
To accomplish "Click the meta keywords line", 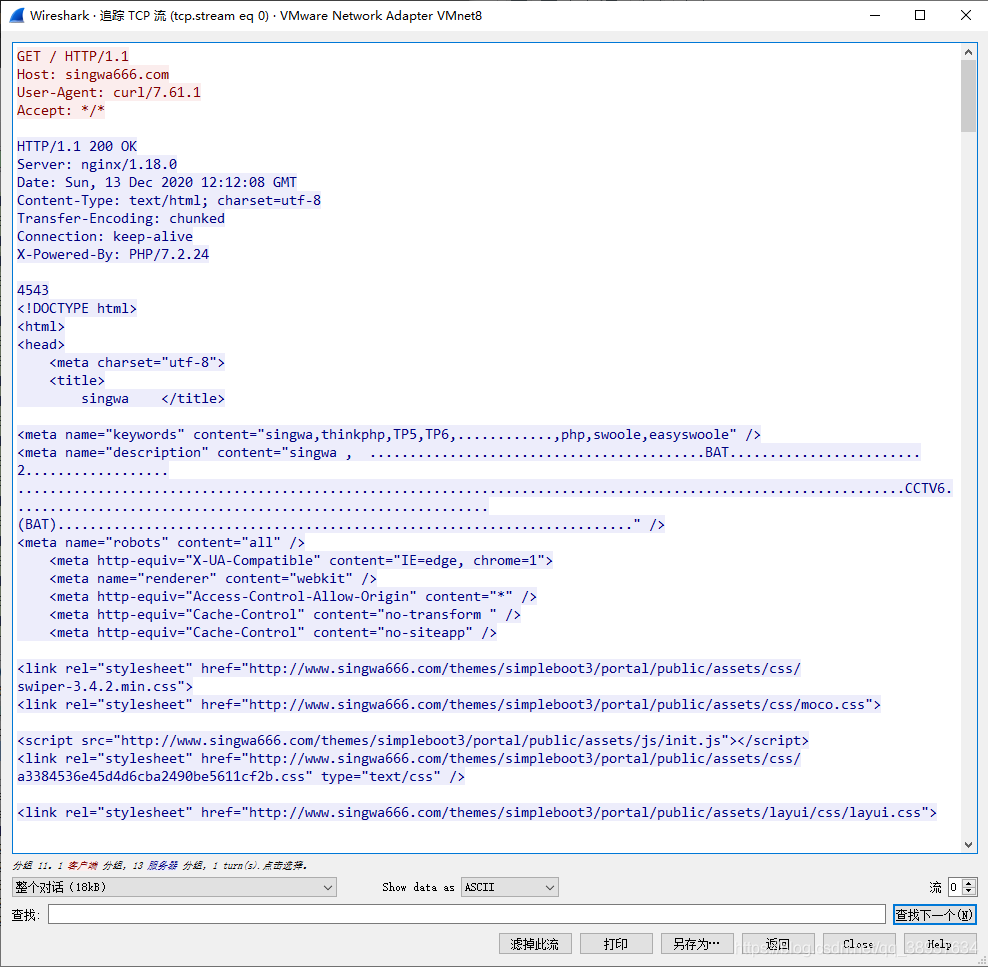I will [x=389, y=435].
